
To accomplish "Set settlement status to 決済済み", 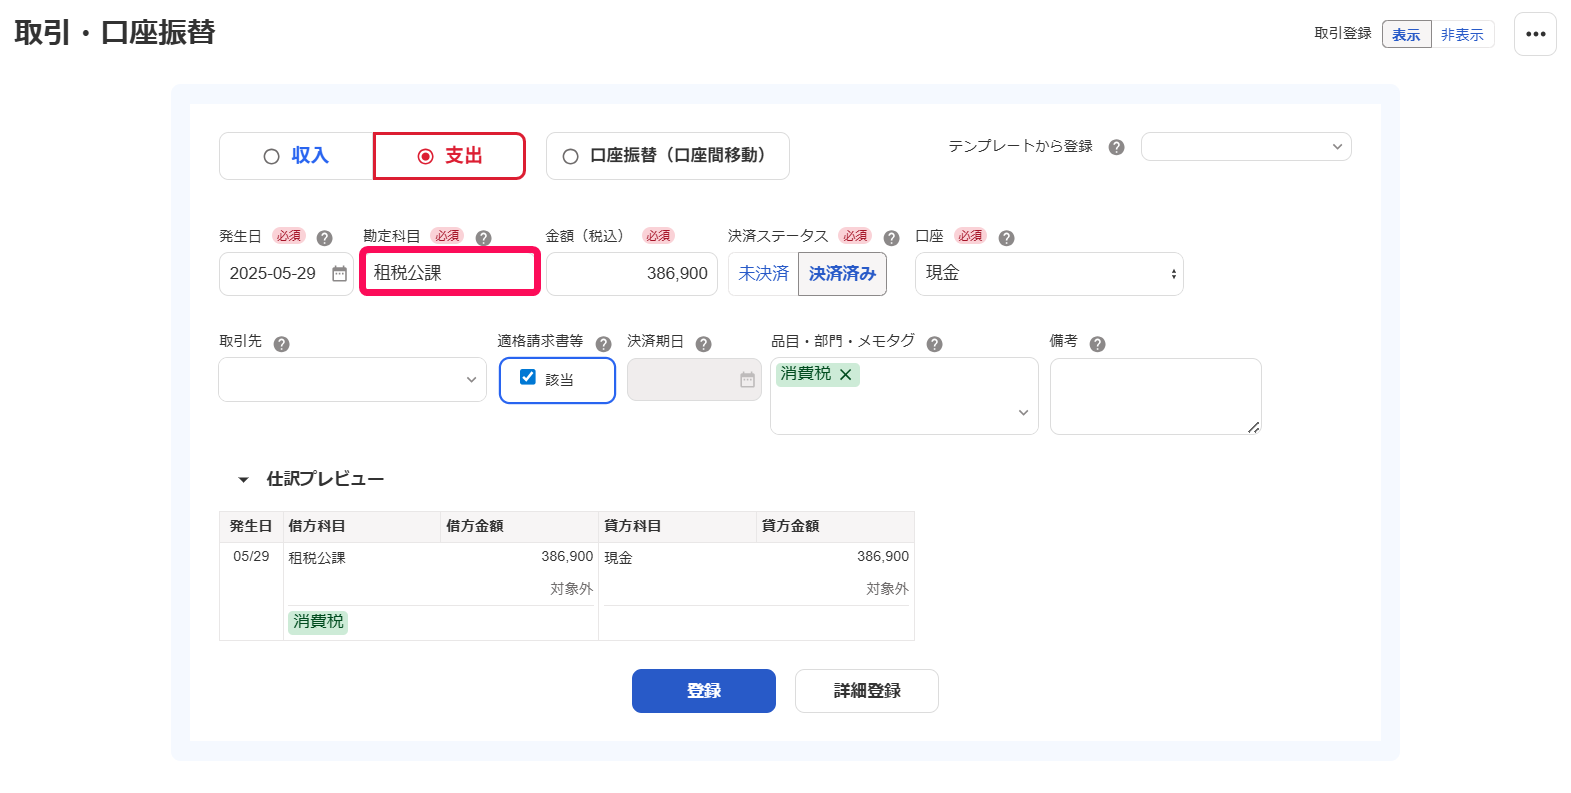I will click(842, 274).
